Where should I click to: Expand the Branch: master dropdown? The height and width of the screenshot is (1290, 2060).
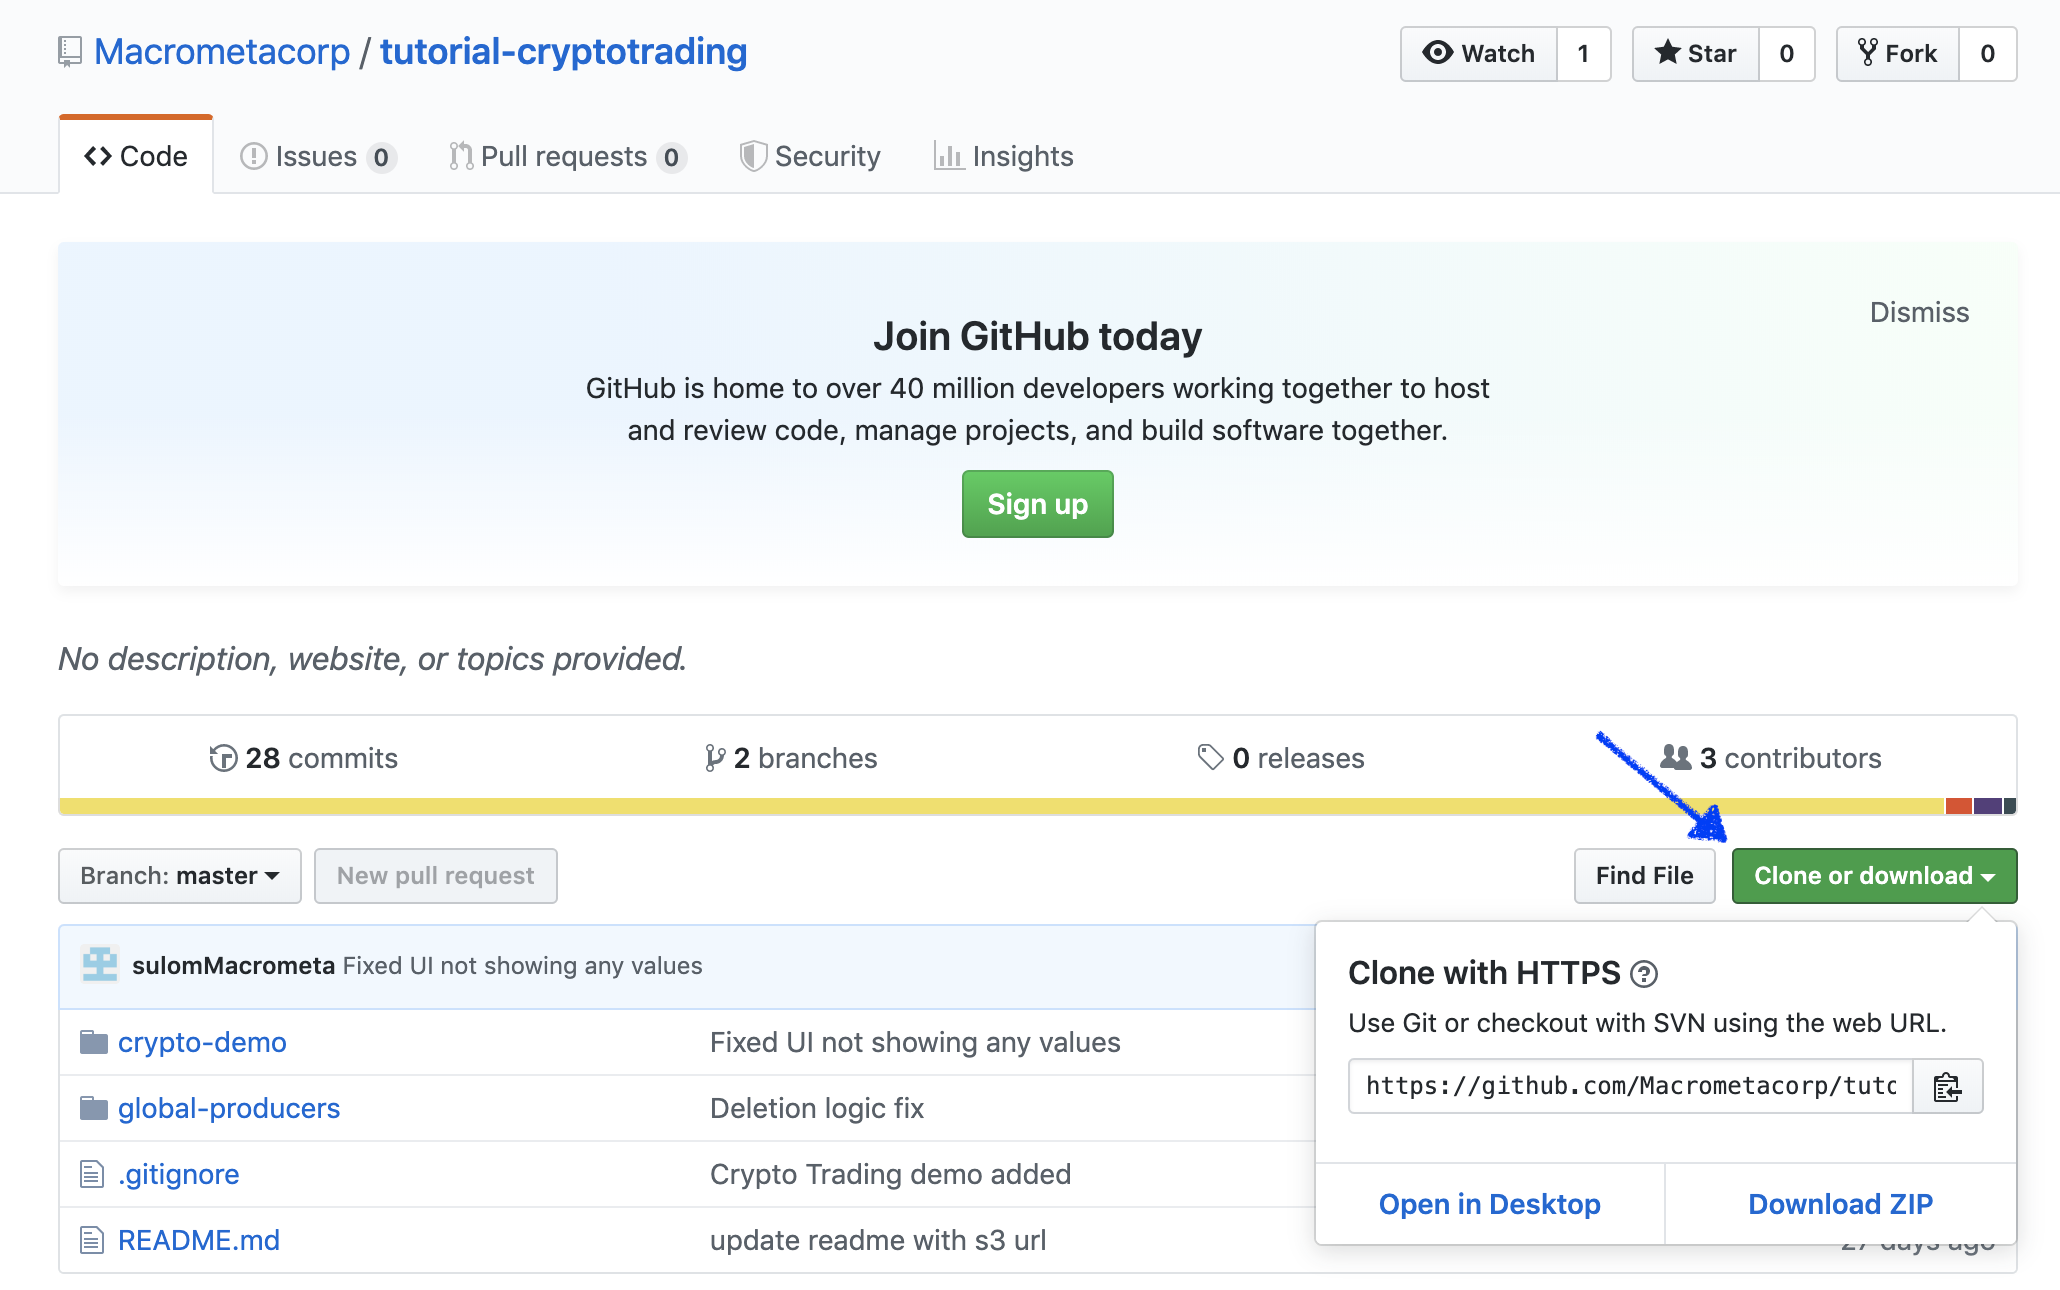coord(180,876)
